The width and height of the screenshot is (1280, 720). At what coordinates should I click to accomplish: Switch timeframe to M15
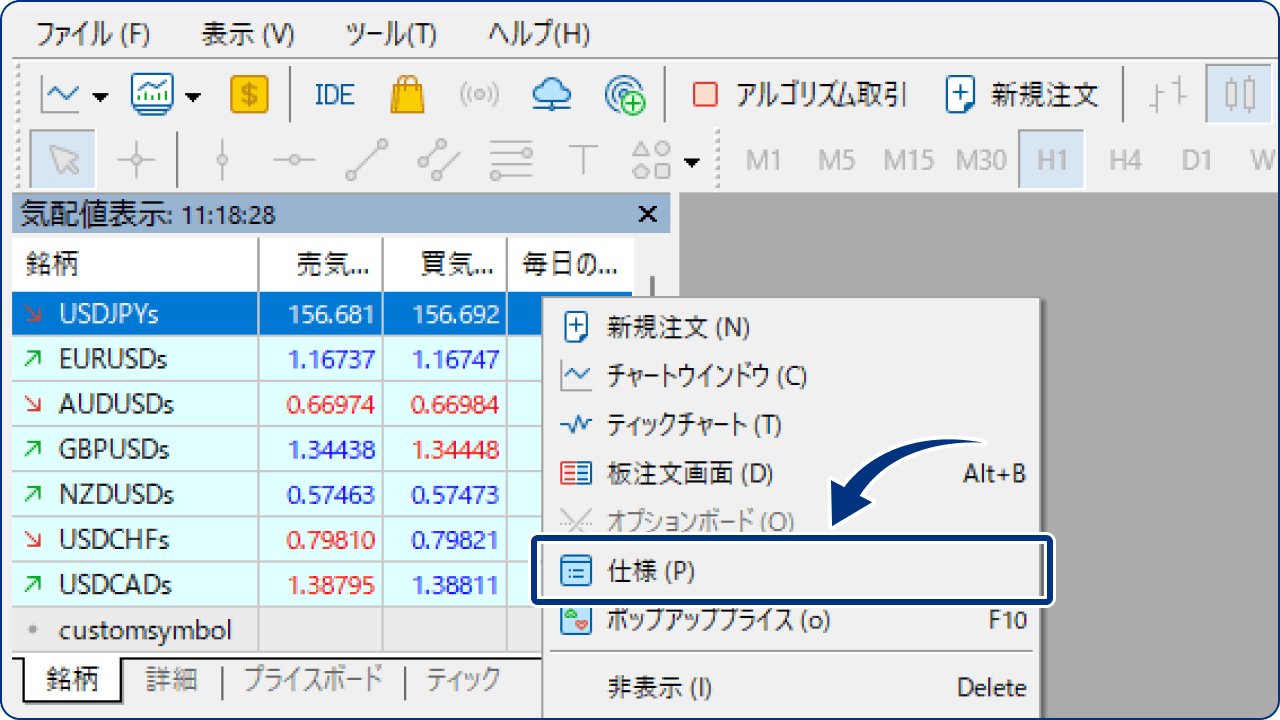908,159
